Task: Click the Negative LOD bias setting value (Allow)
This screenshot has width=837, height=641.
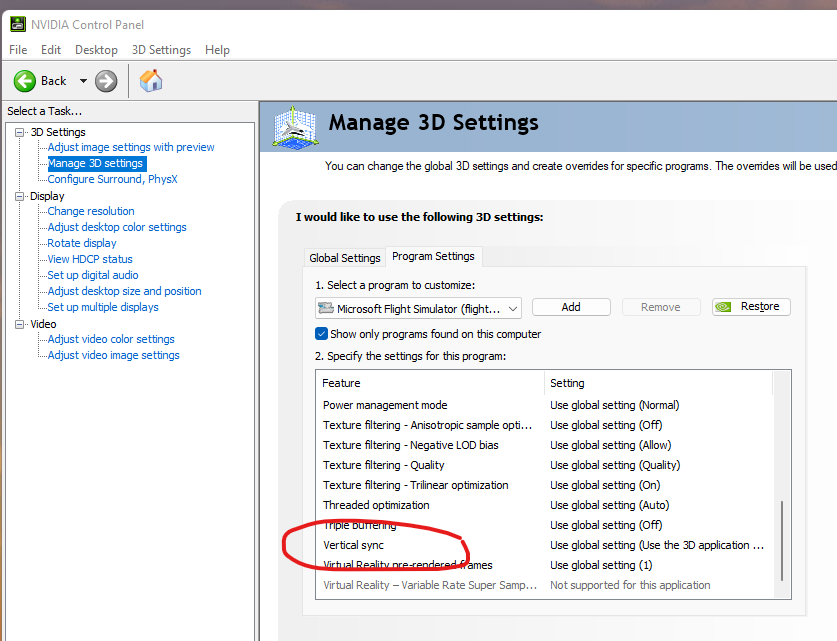Action: (611, 445)
